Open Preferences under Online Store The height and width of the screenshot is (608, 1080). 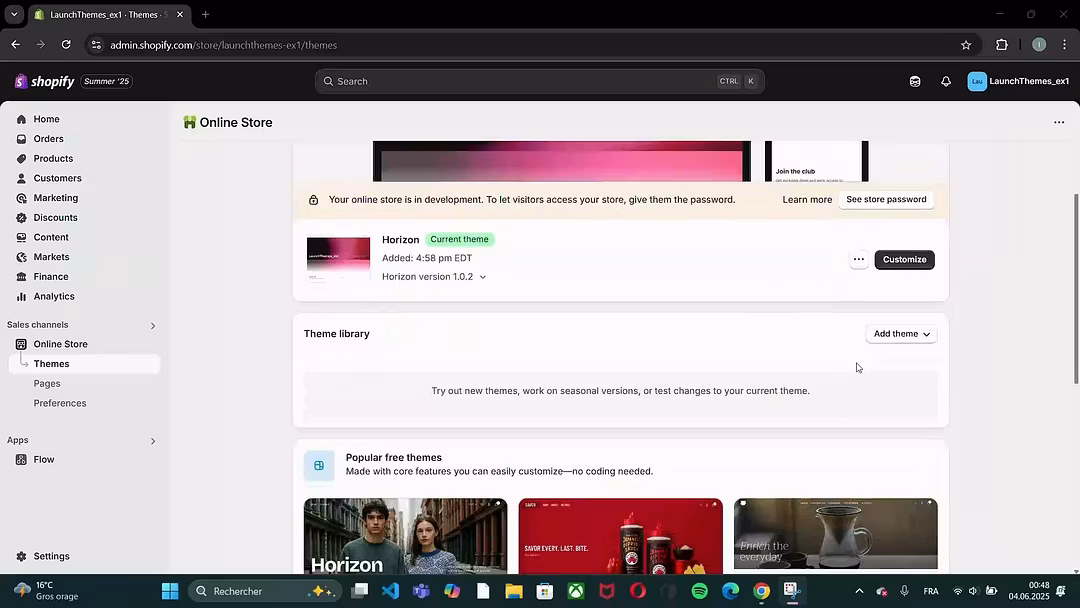coord(60,403)
